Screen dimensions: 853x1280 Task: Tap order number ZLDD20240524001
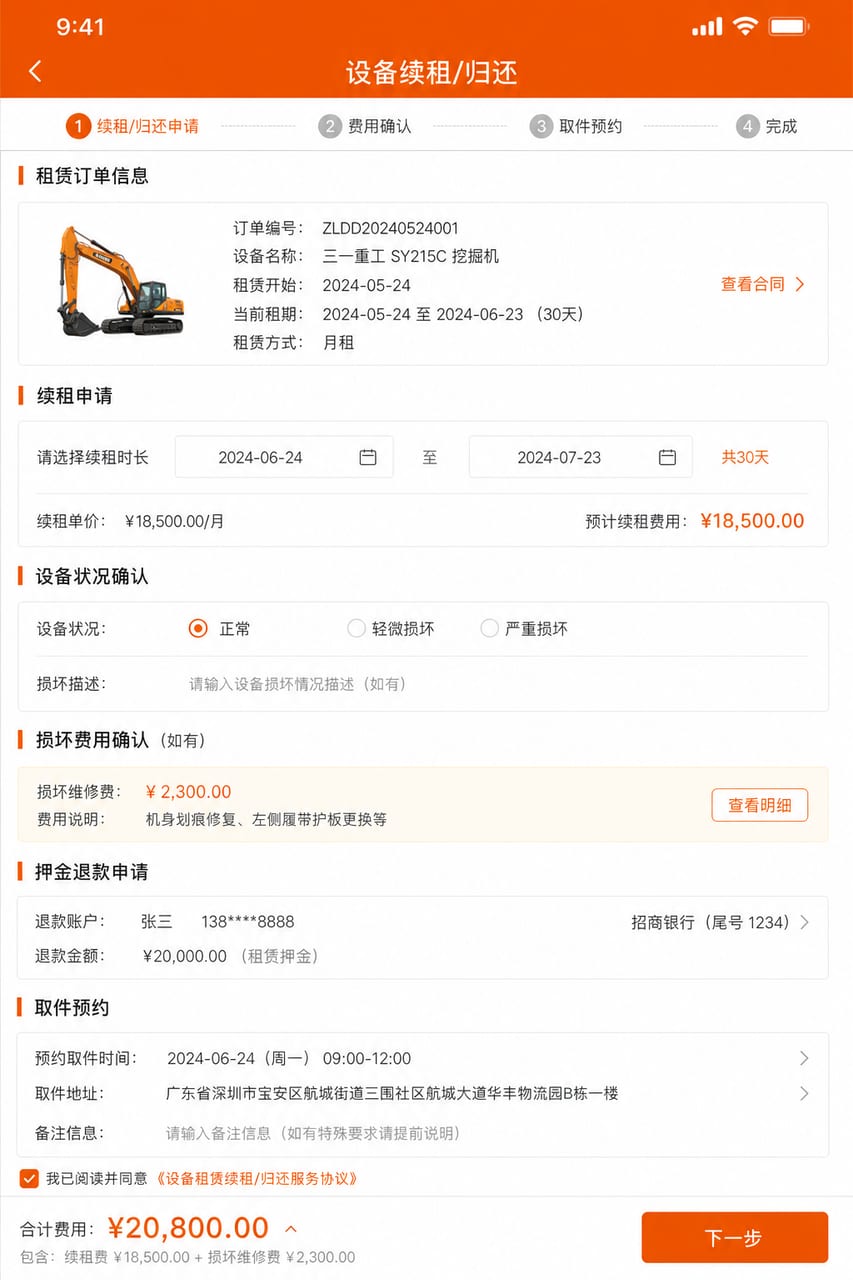click(x=391, y=228)
